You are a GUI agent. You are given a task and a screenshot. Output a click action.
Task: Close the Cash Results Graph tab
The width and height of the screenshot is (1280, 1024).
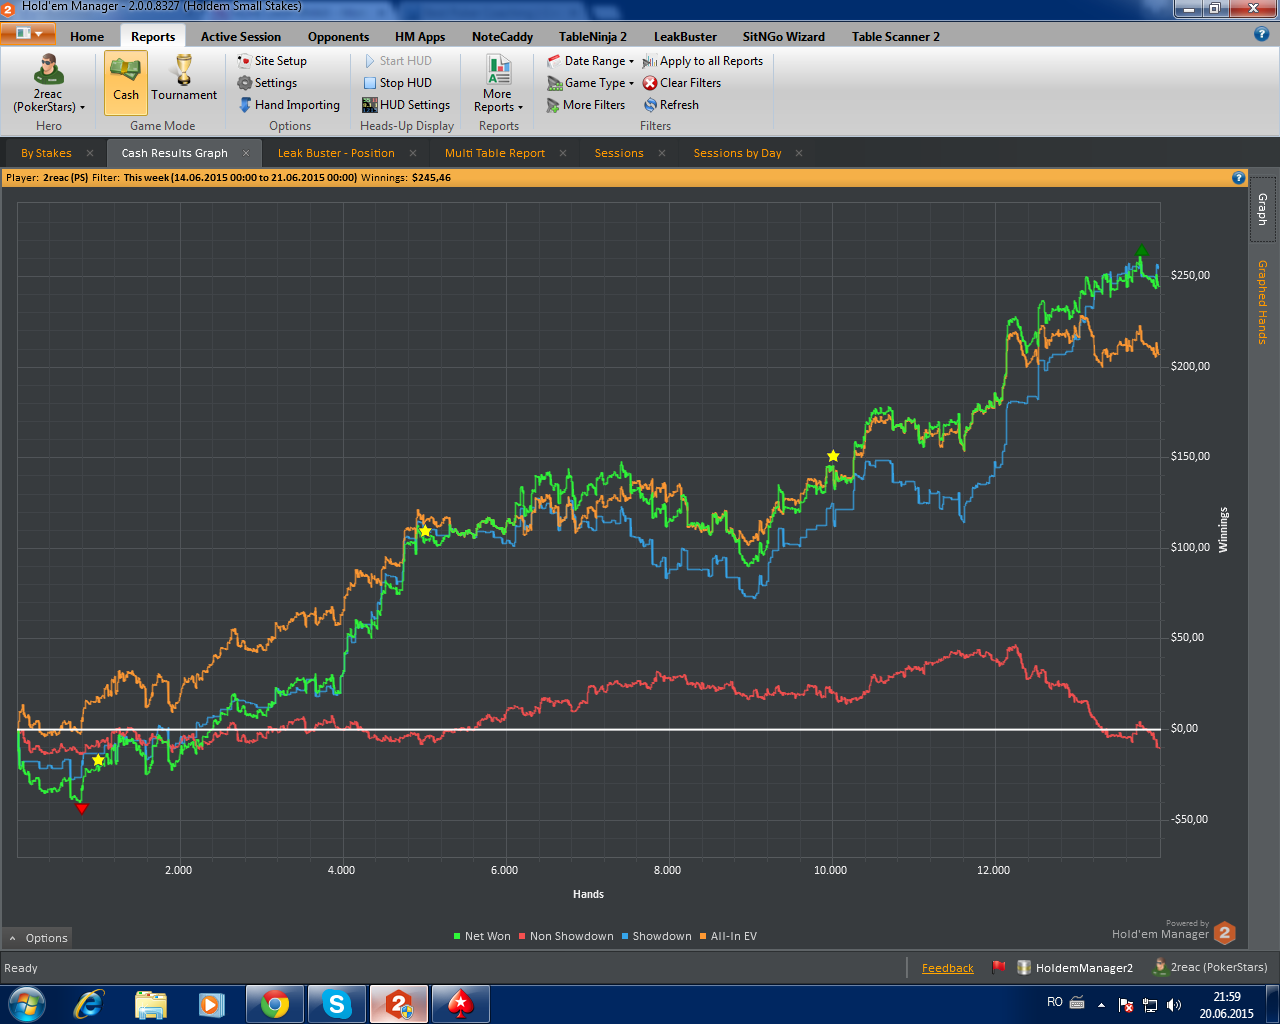point(246,153)
